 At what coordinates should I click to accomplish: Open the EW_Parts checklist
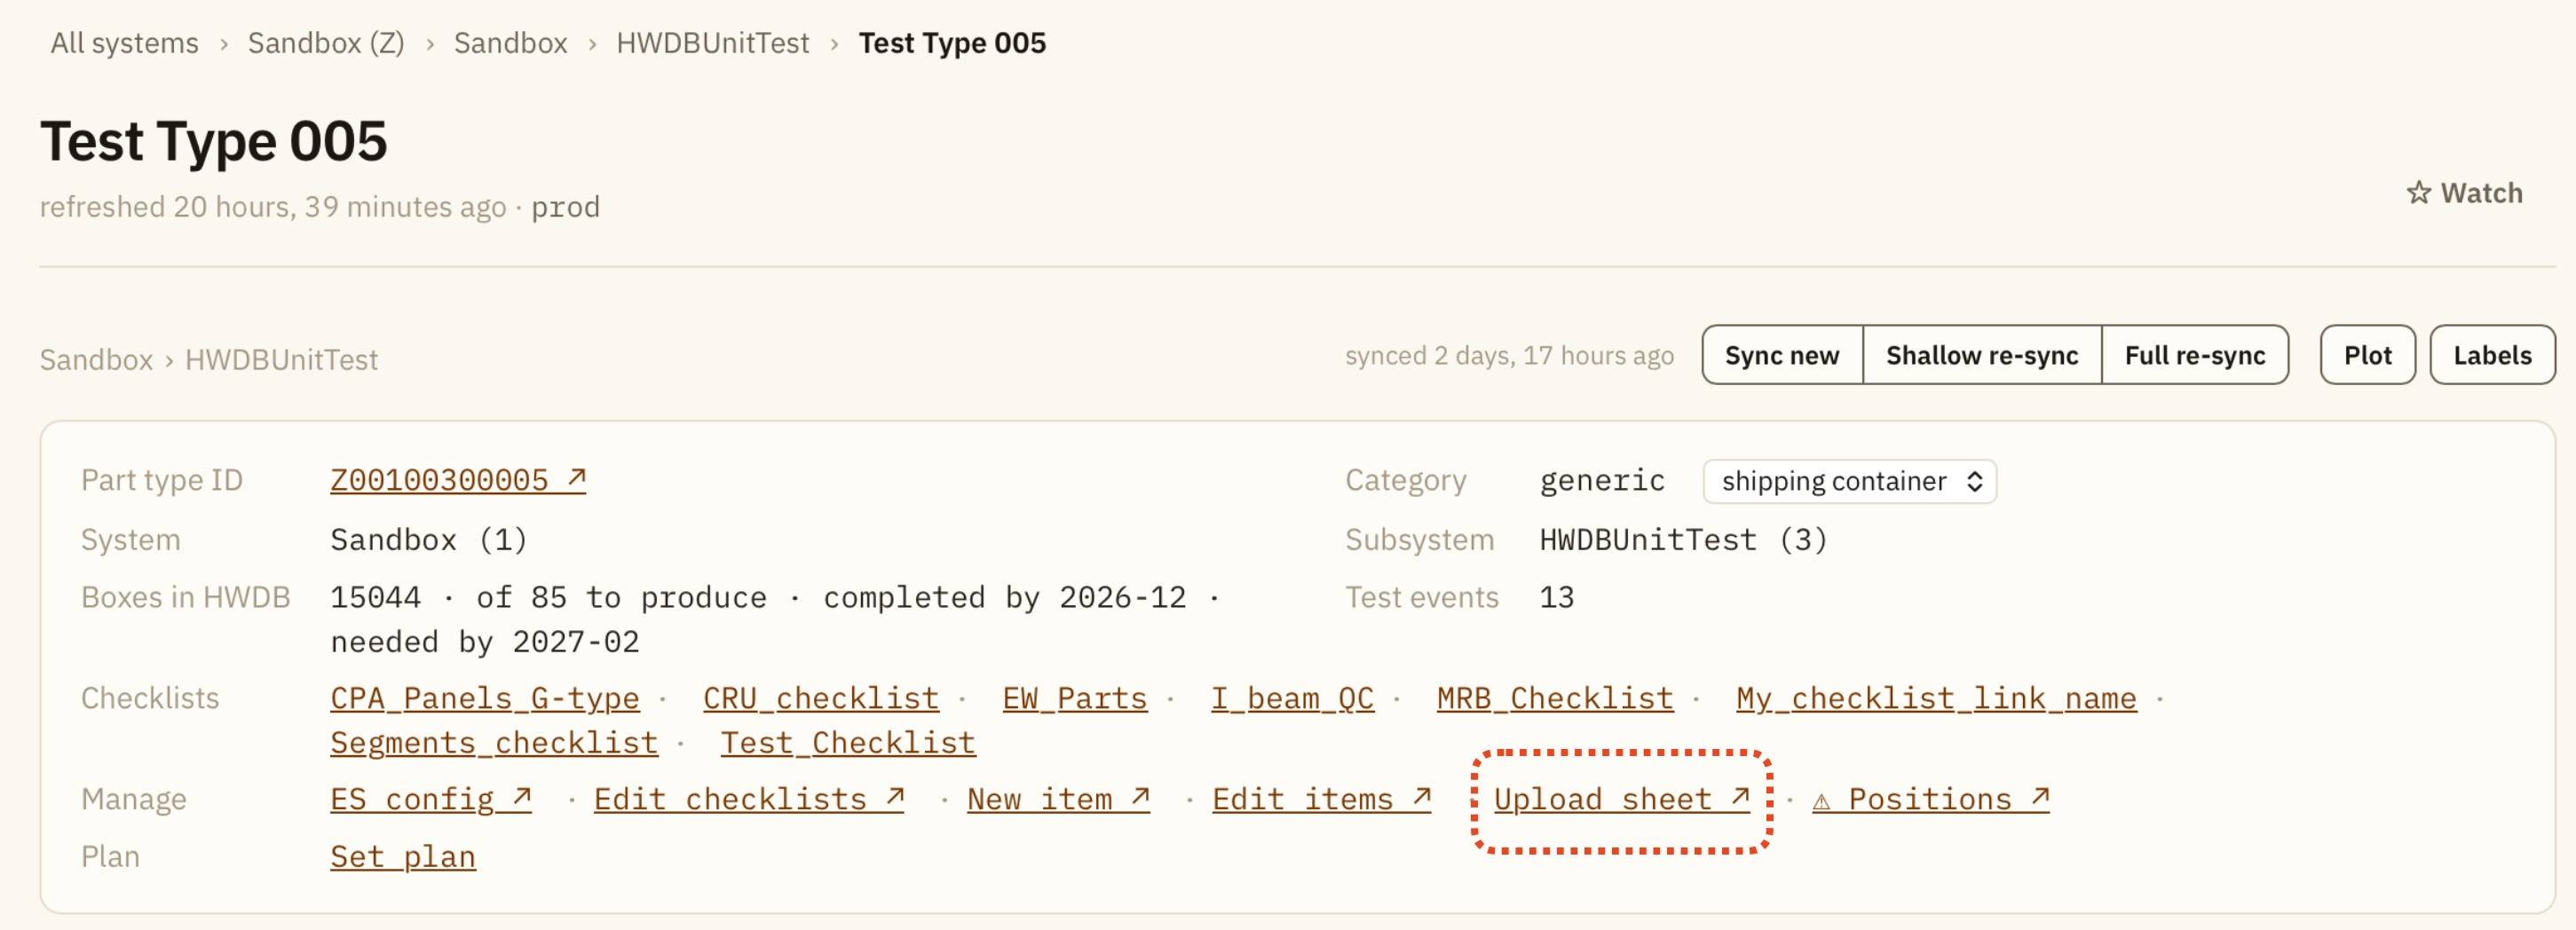click(1075, 698)
